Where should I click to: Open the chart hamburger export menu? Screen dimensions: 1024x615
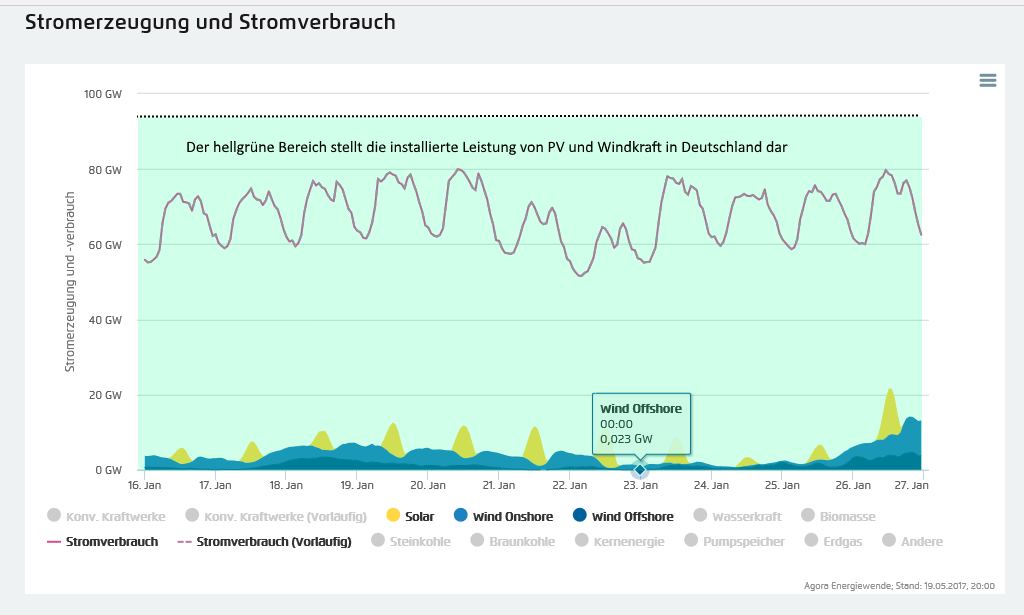pos(988,81)
